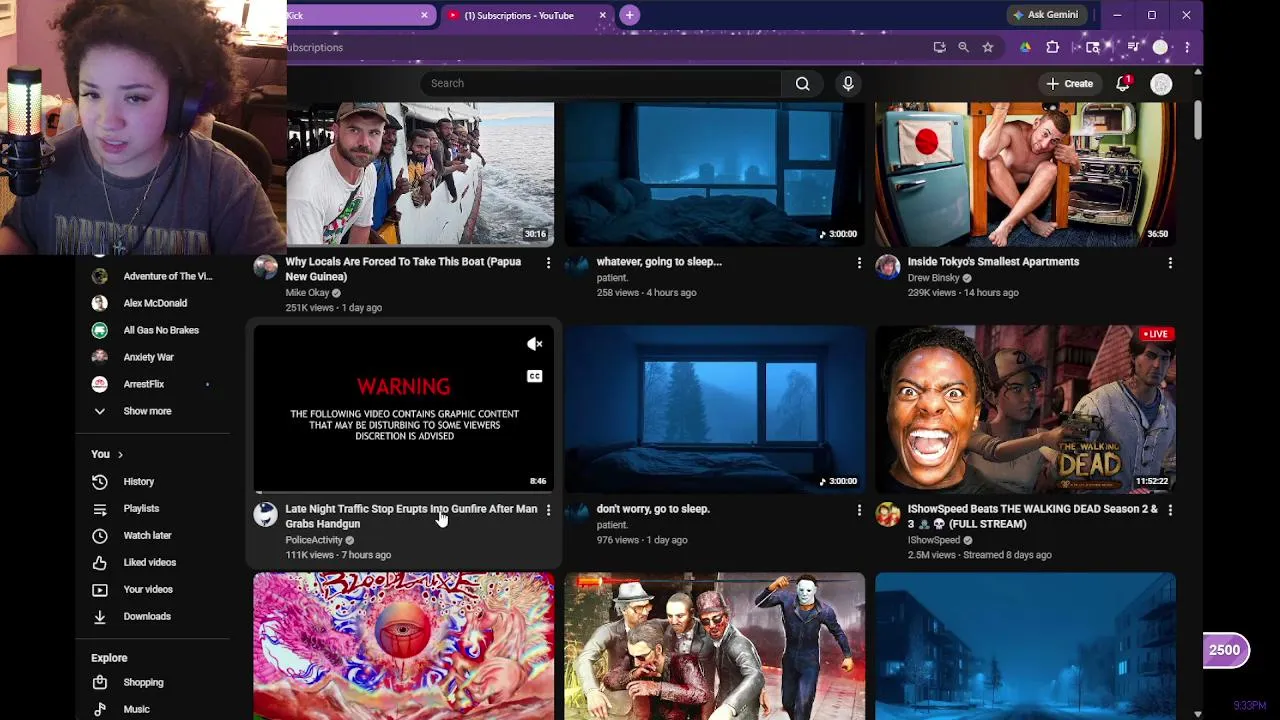Open the IShowSpeed Walking Dead live thumbnail
The image size is (1280, 720).
pos(1026,408)
